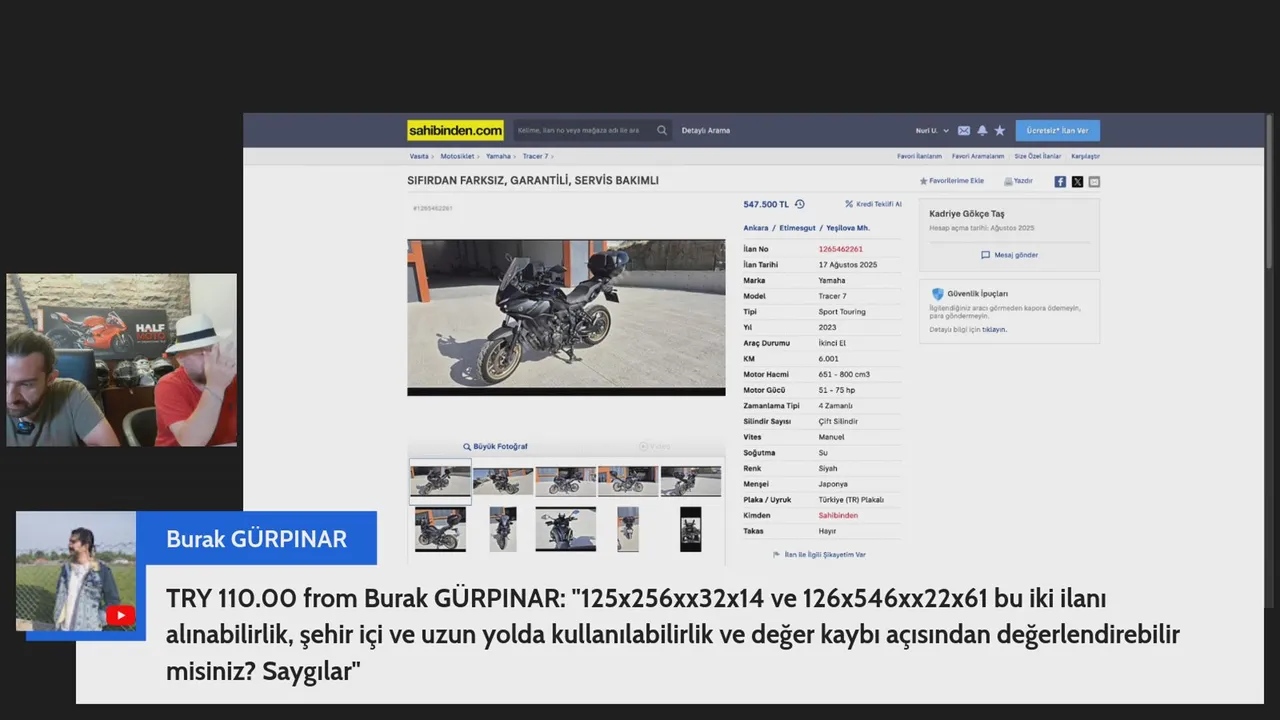
Task: Click the Etimesgut district link
Action: tap(797, 228)
